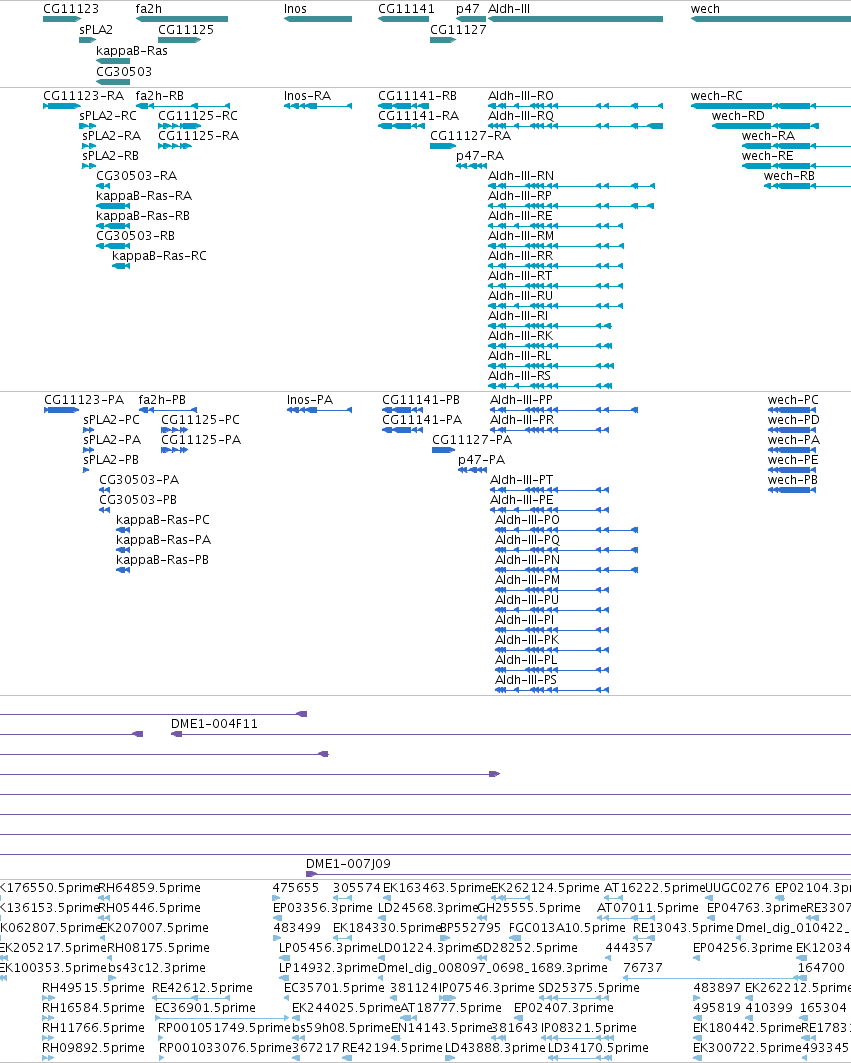
Task: Select EST EP03356.3prime
Action: [323, 908]
